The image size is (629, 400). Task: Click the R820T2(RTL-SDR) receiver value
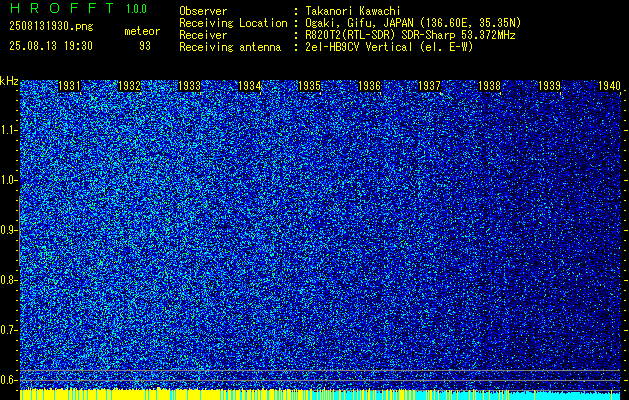(410, 35)
